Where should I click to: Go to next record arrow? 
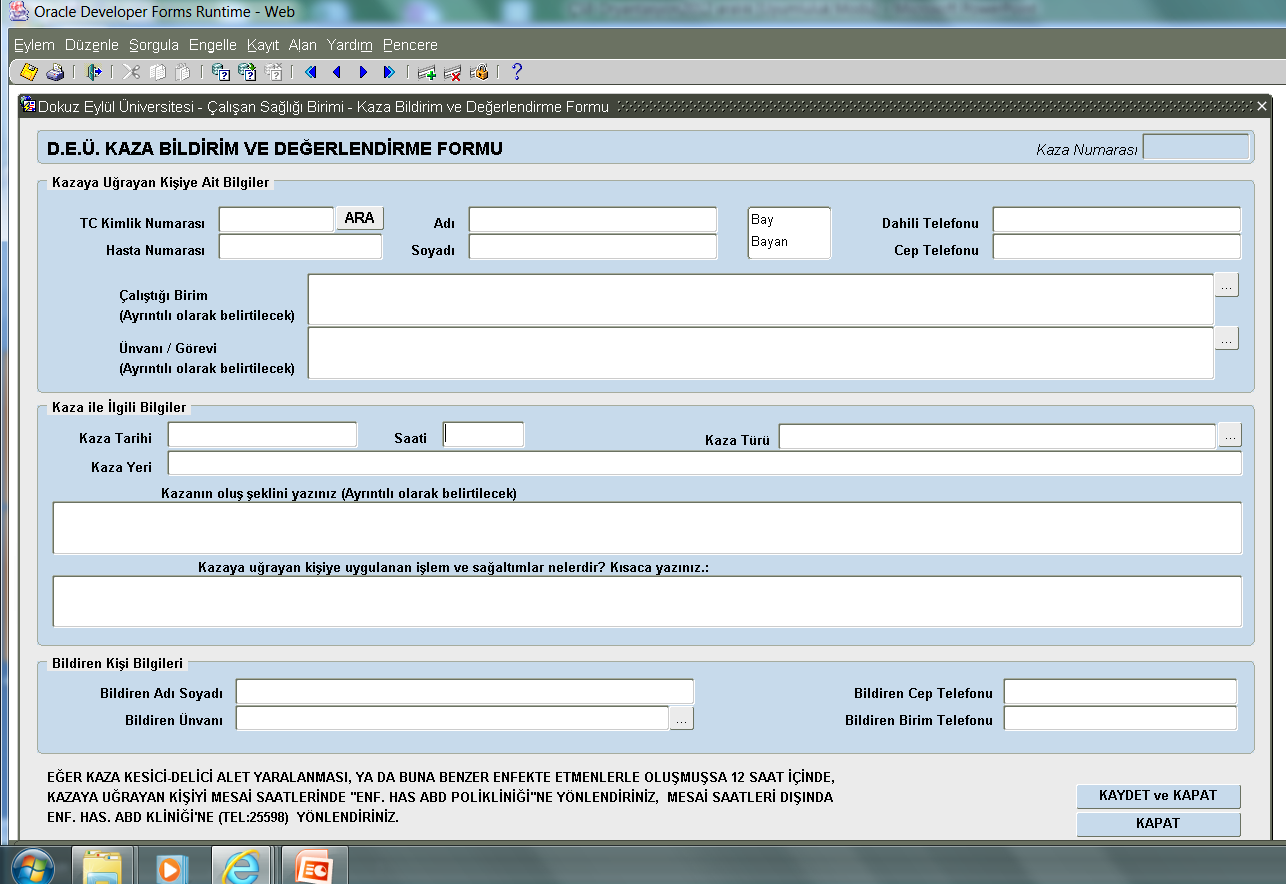click(x=363, y=72)
